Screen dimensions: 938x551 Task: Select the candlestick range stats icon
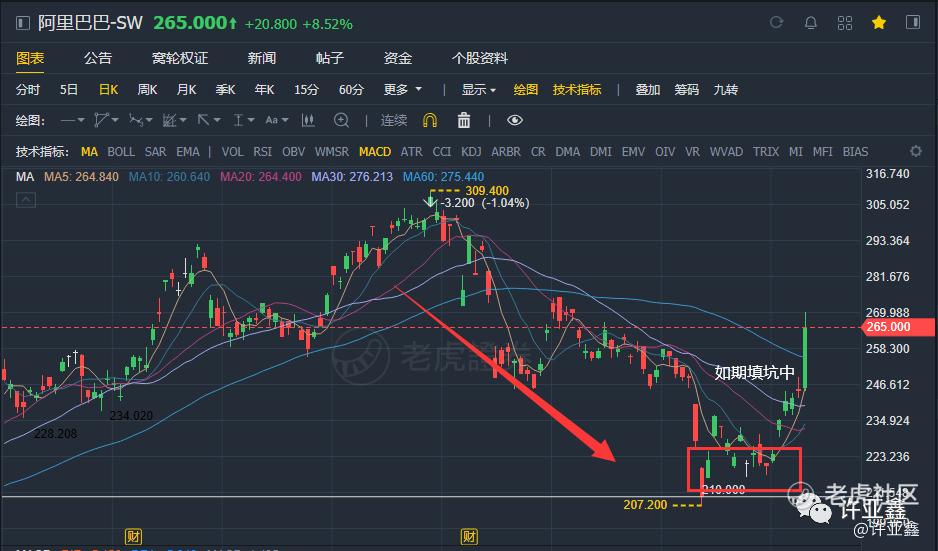(308, 121)
